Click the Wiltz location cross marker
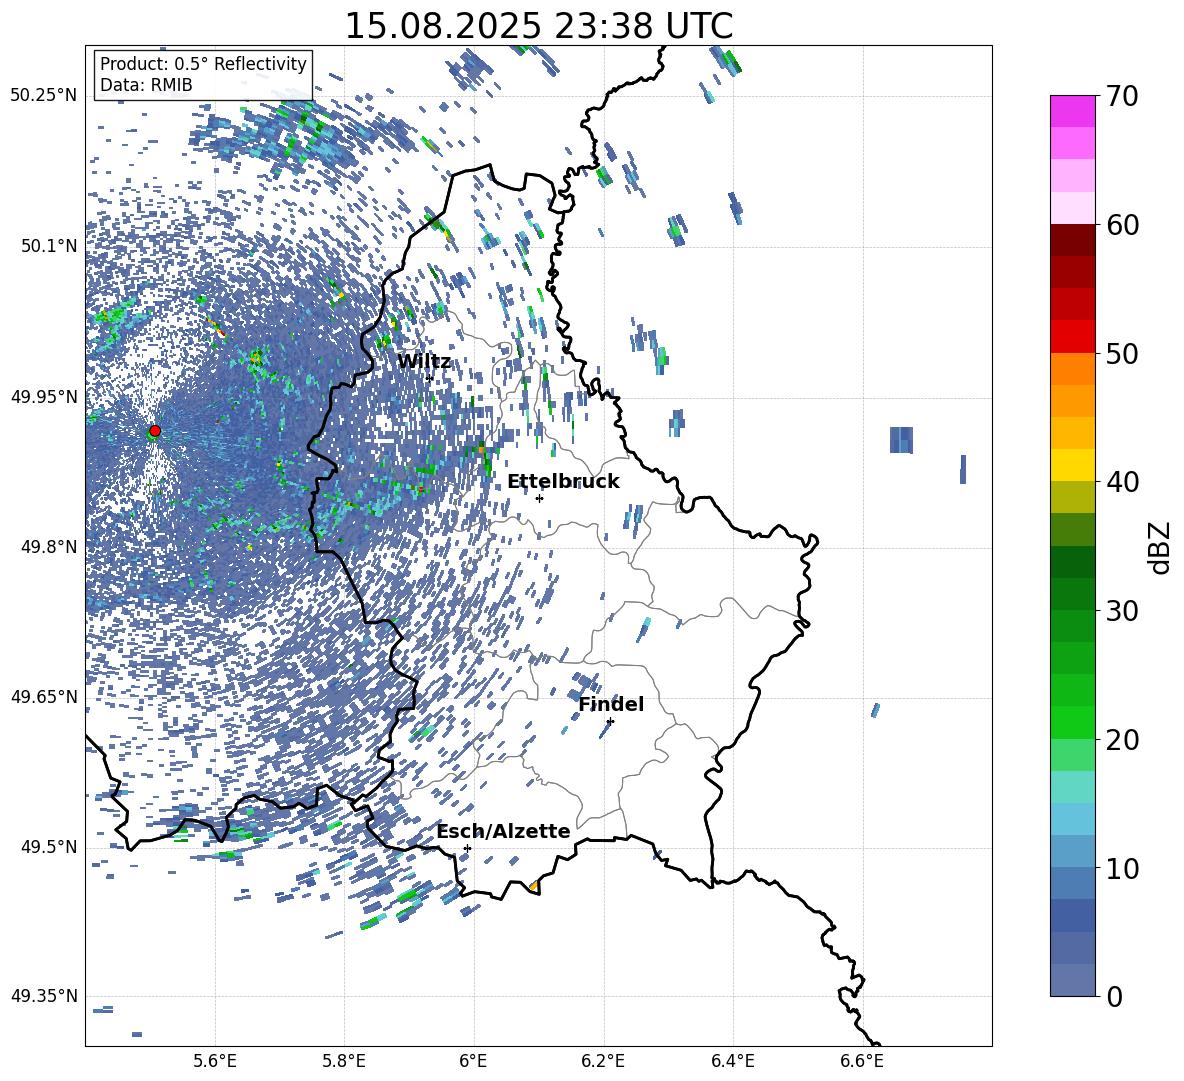This screenshot has height=1081, width=1184. [x=430, y=378]
